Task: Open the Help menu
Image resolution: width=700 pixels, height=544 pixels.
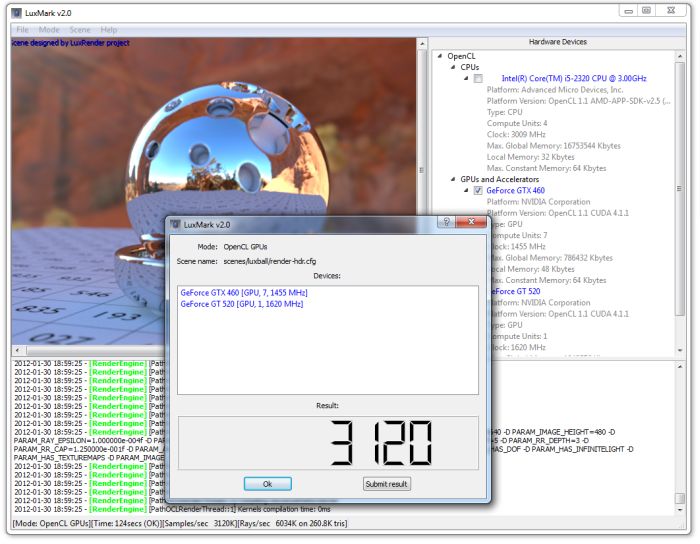Action: pyautogui.click(x=108, y=30)
